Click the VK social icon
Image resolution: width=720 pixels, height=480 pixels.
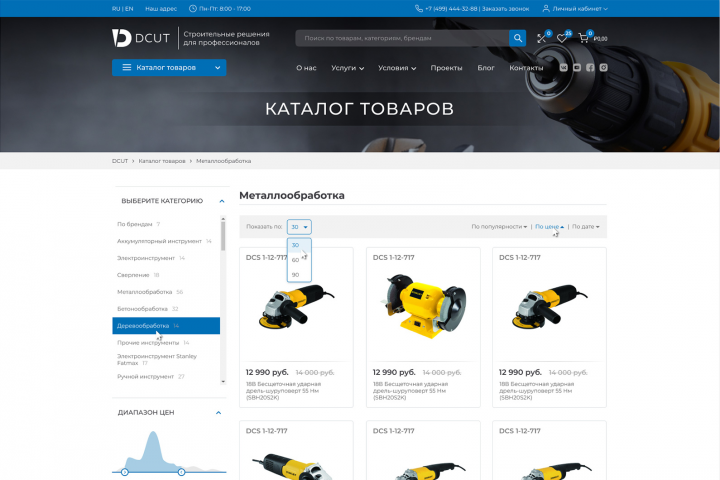[563, 68]
